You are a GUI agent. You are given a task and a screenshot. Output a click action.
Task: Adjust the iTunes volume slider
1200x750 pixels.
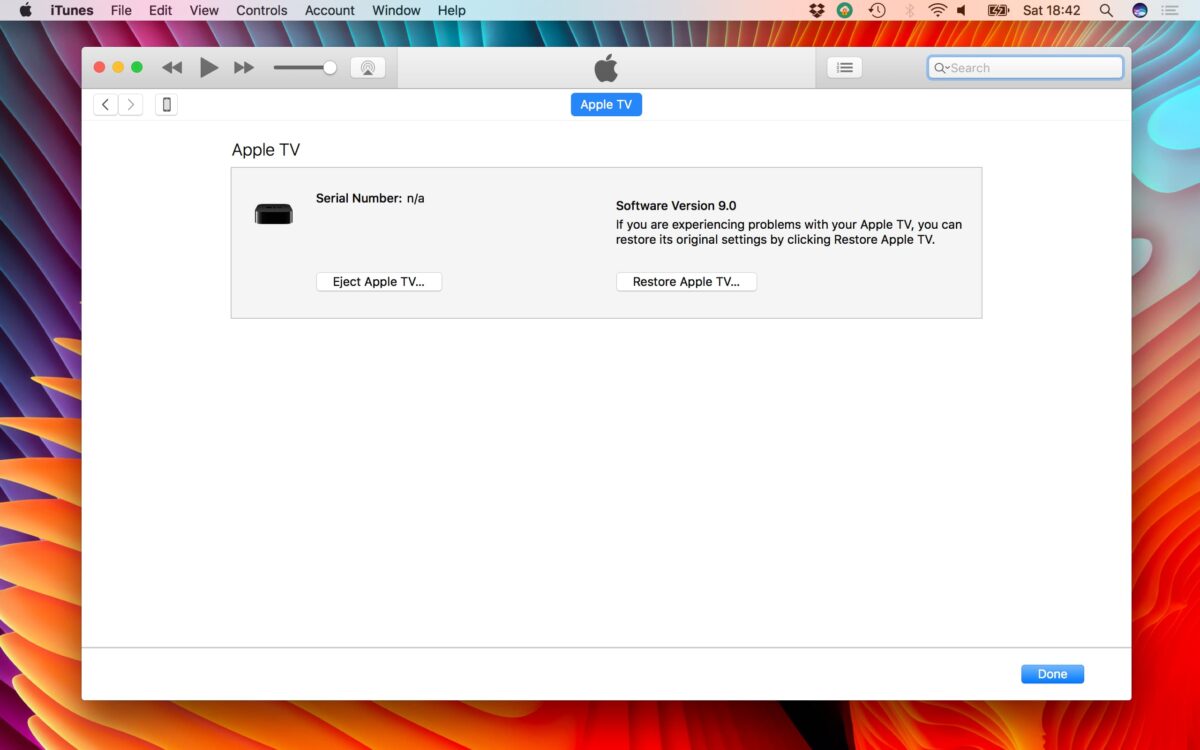[x=305, y=68]
